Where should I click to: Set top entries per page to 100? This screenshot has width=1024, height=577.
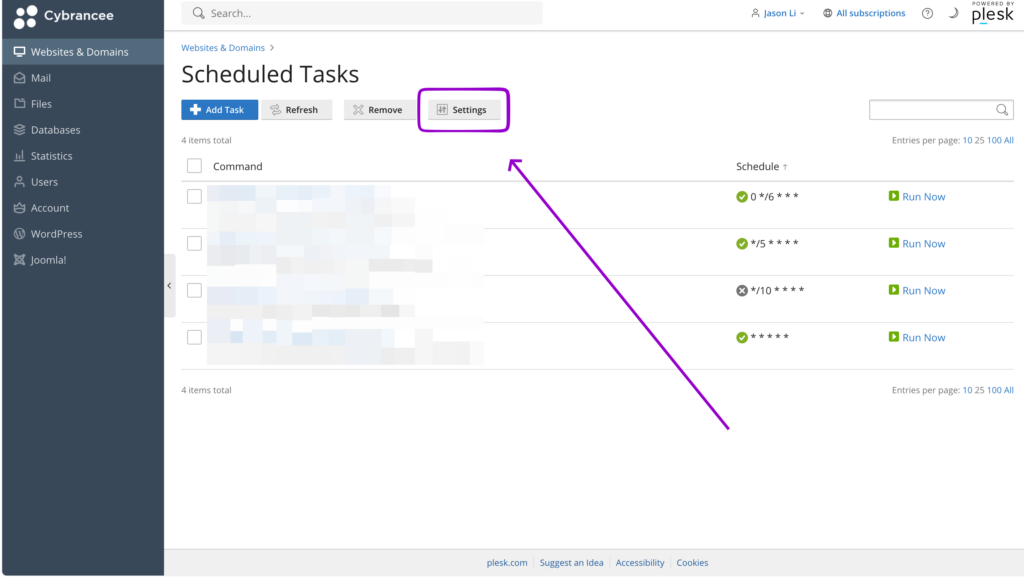[994, 140]
